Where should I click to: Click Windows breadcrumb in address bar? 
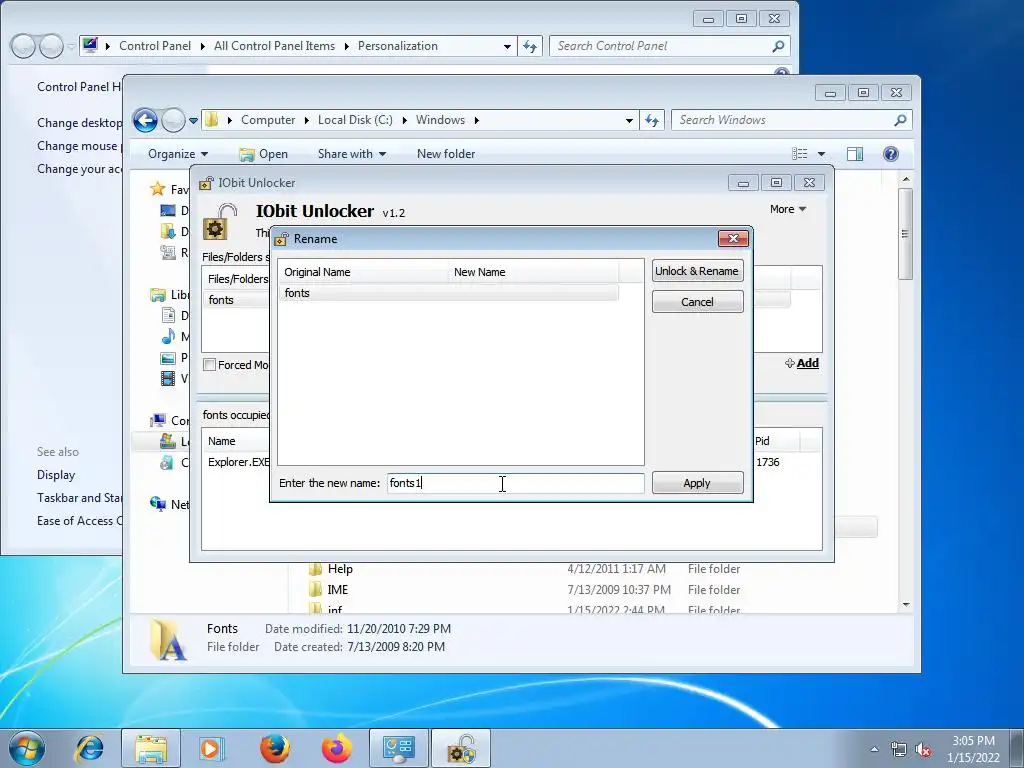[440, 120]
